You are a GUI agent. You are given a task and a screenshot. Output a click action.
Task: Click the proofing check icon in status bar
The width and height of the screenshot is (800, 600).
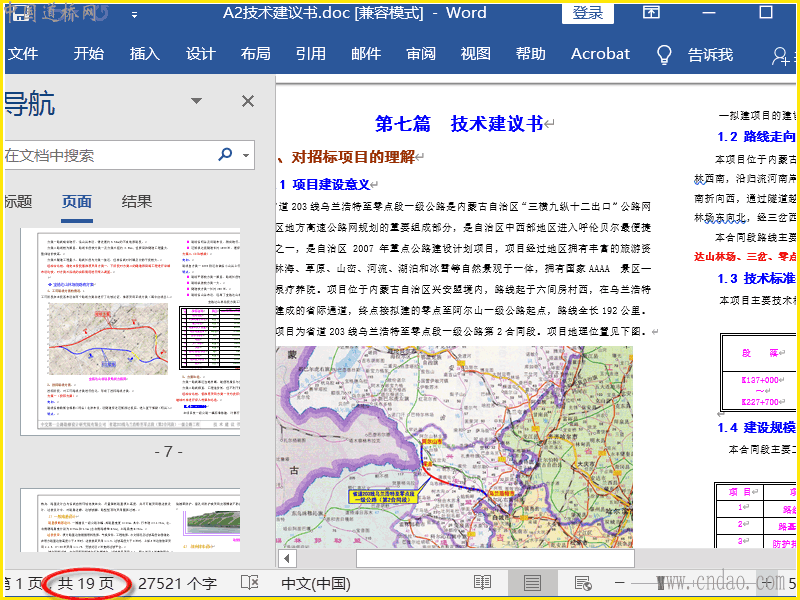250,583
